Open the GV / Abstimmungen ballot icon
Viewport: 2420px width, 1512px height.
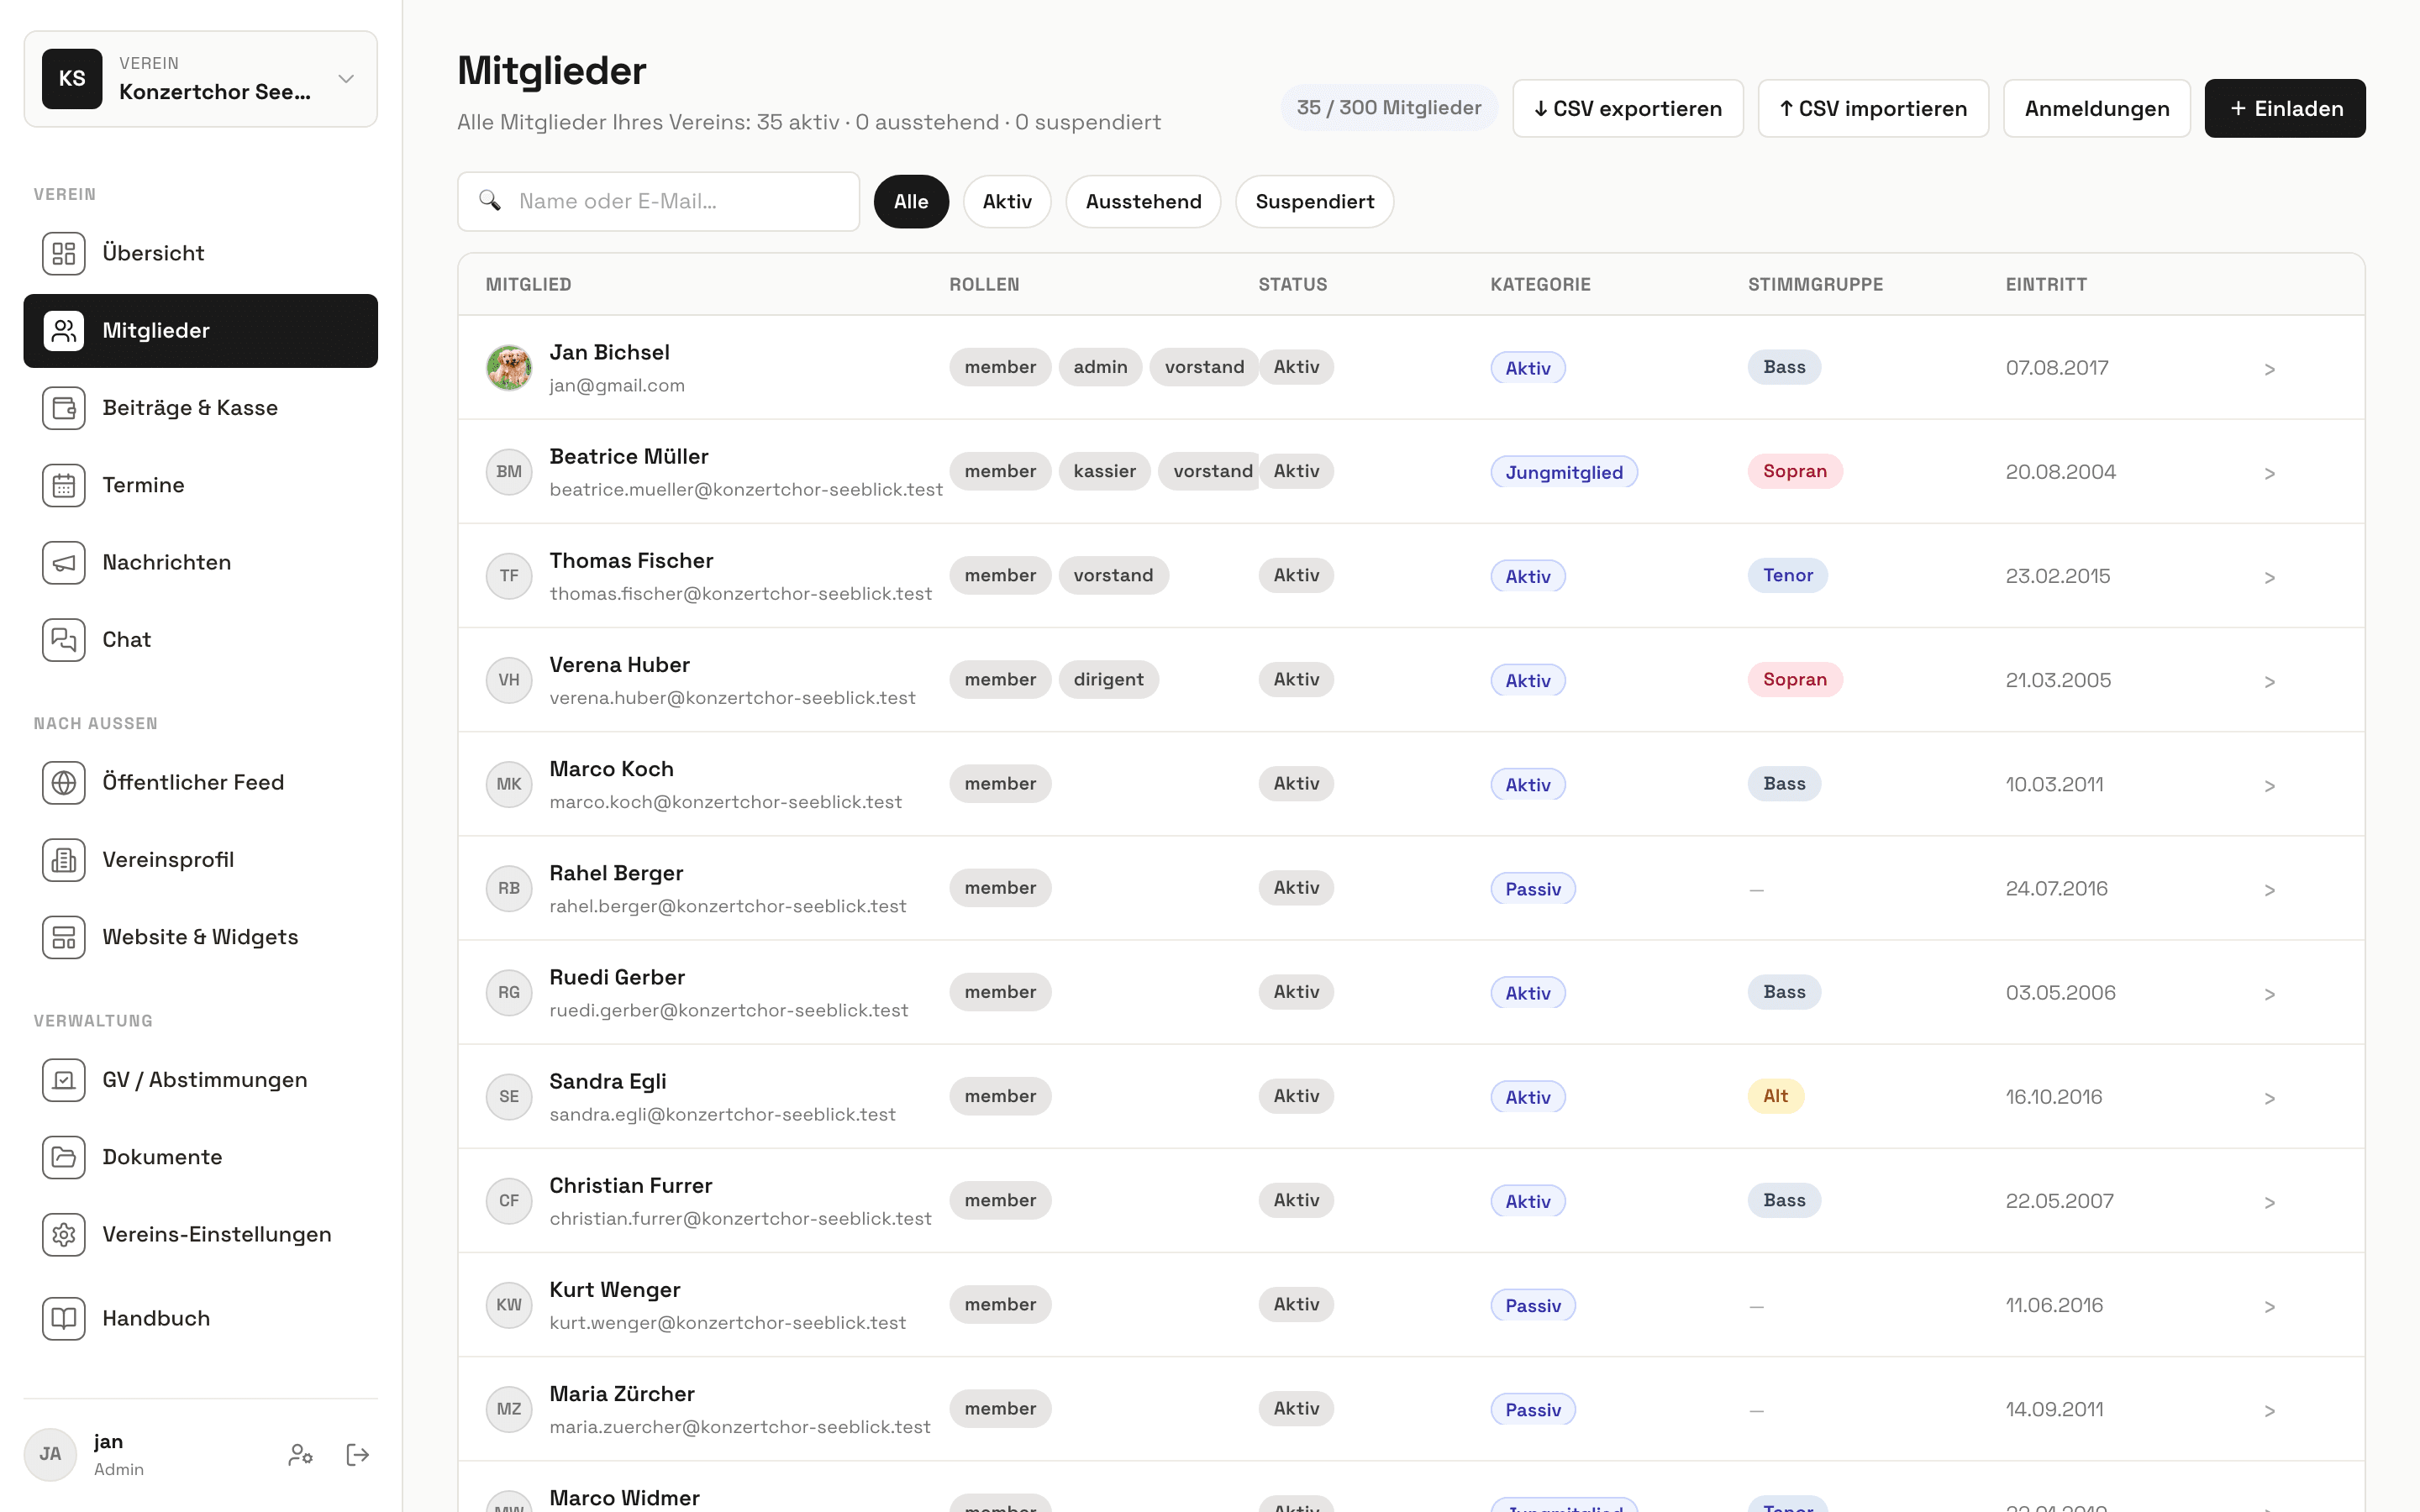[64, 1080]
